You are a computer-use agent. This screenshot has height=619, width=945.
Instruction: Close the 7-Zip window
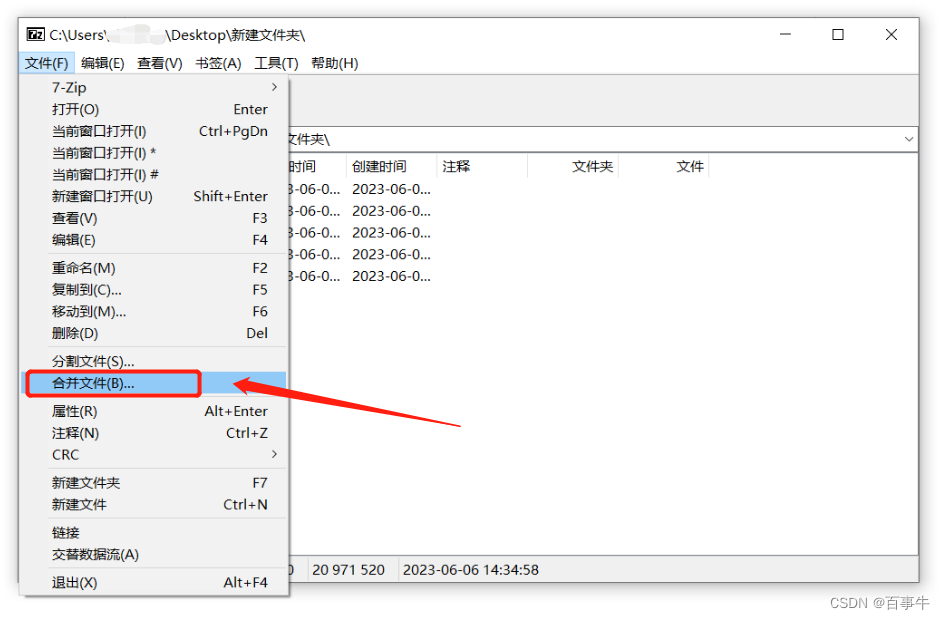[891, 34]
